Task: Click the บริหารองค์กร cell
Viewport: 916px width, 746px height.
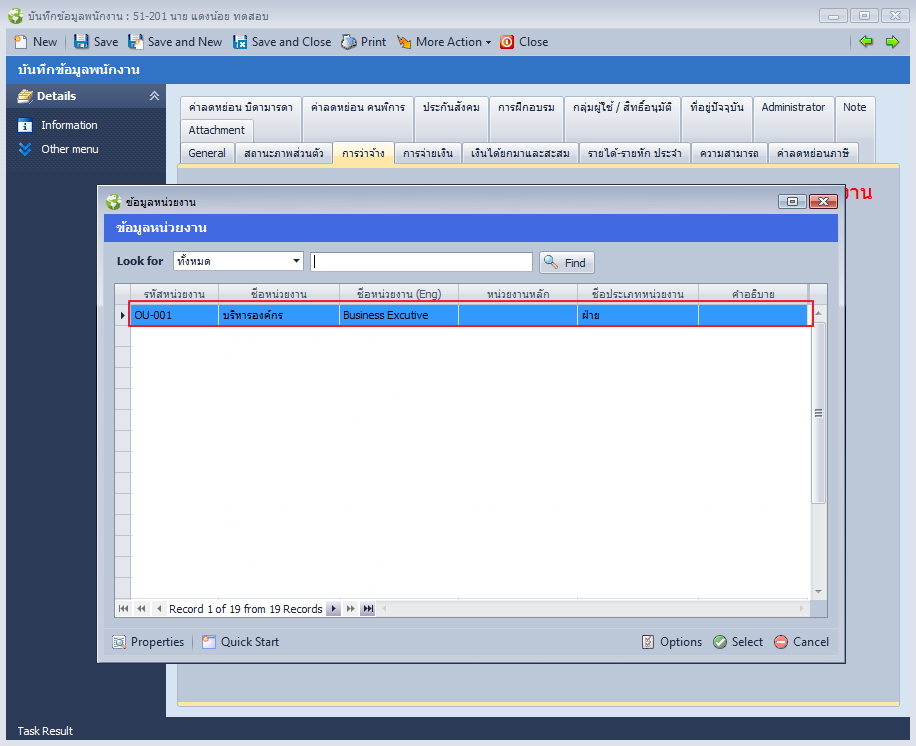Action: pyautogui.click(x=279, y=315)
